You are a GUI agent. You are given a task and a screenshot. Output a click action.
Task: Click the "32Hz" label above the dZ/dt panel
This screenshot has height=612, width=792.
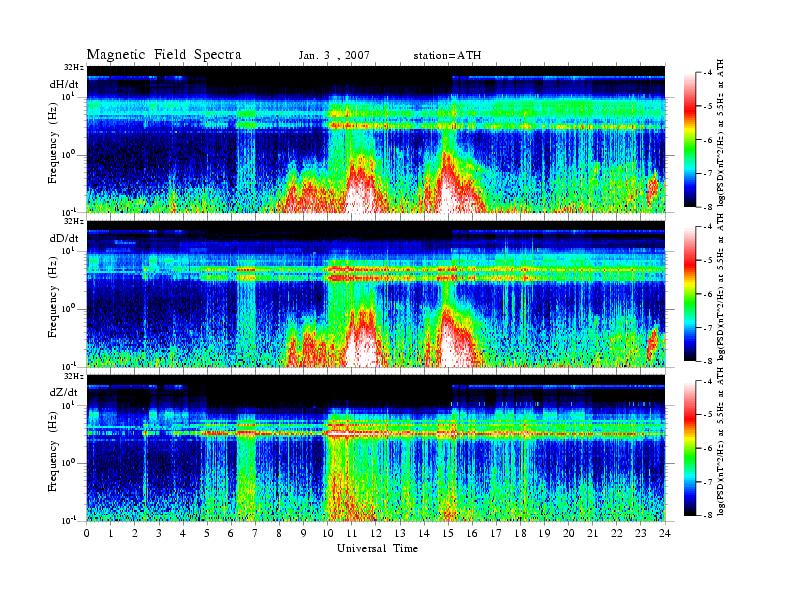click(x=74, y=376)
